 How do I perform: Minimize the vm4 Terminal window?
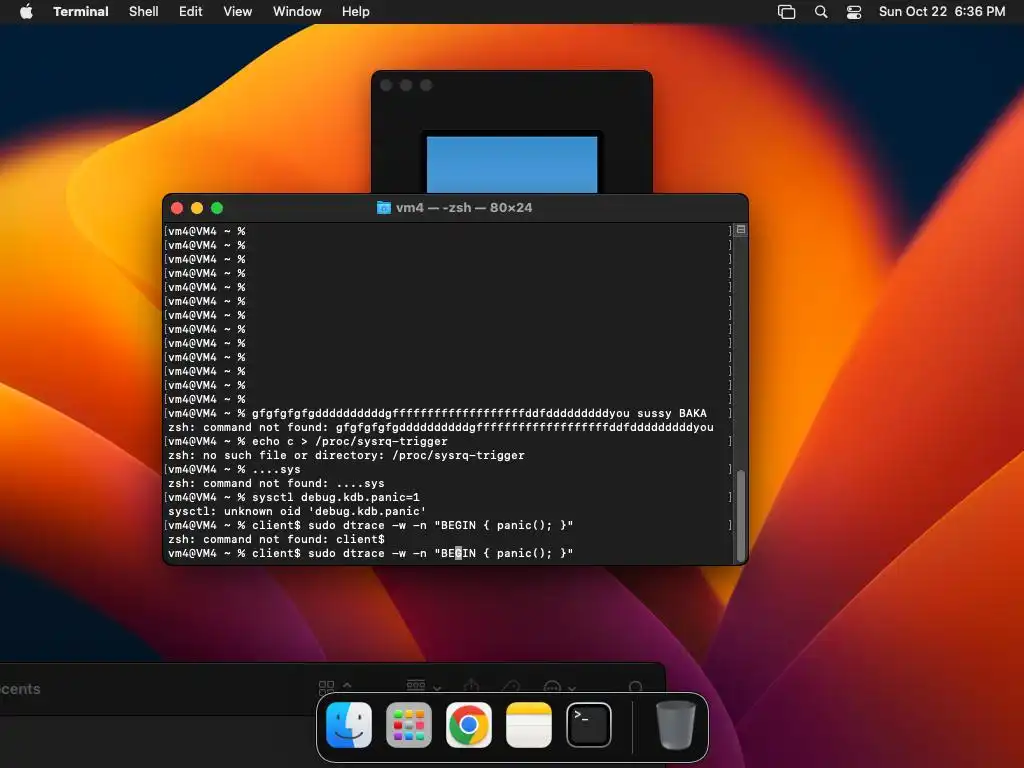click(x=197, y=208)
